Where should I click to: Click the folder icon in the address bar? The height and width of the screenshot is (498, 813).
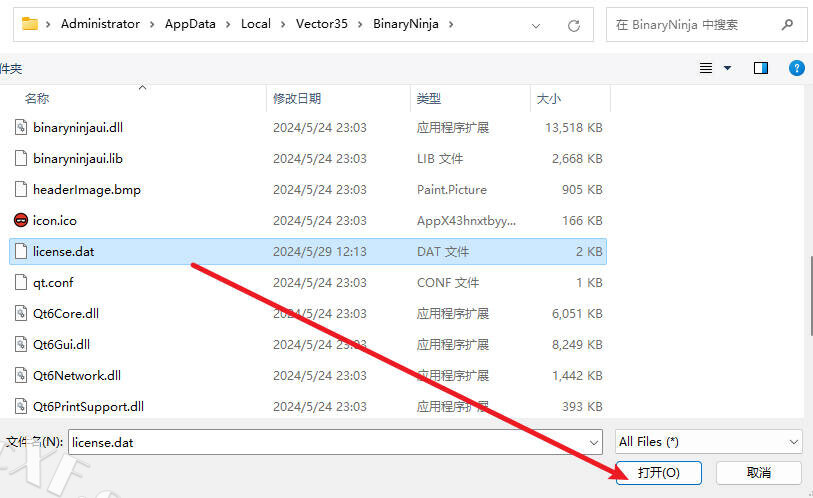pyautogui.click(x=30, y=24)
